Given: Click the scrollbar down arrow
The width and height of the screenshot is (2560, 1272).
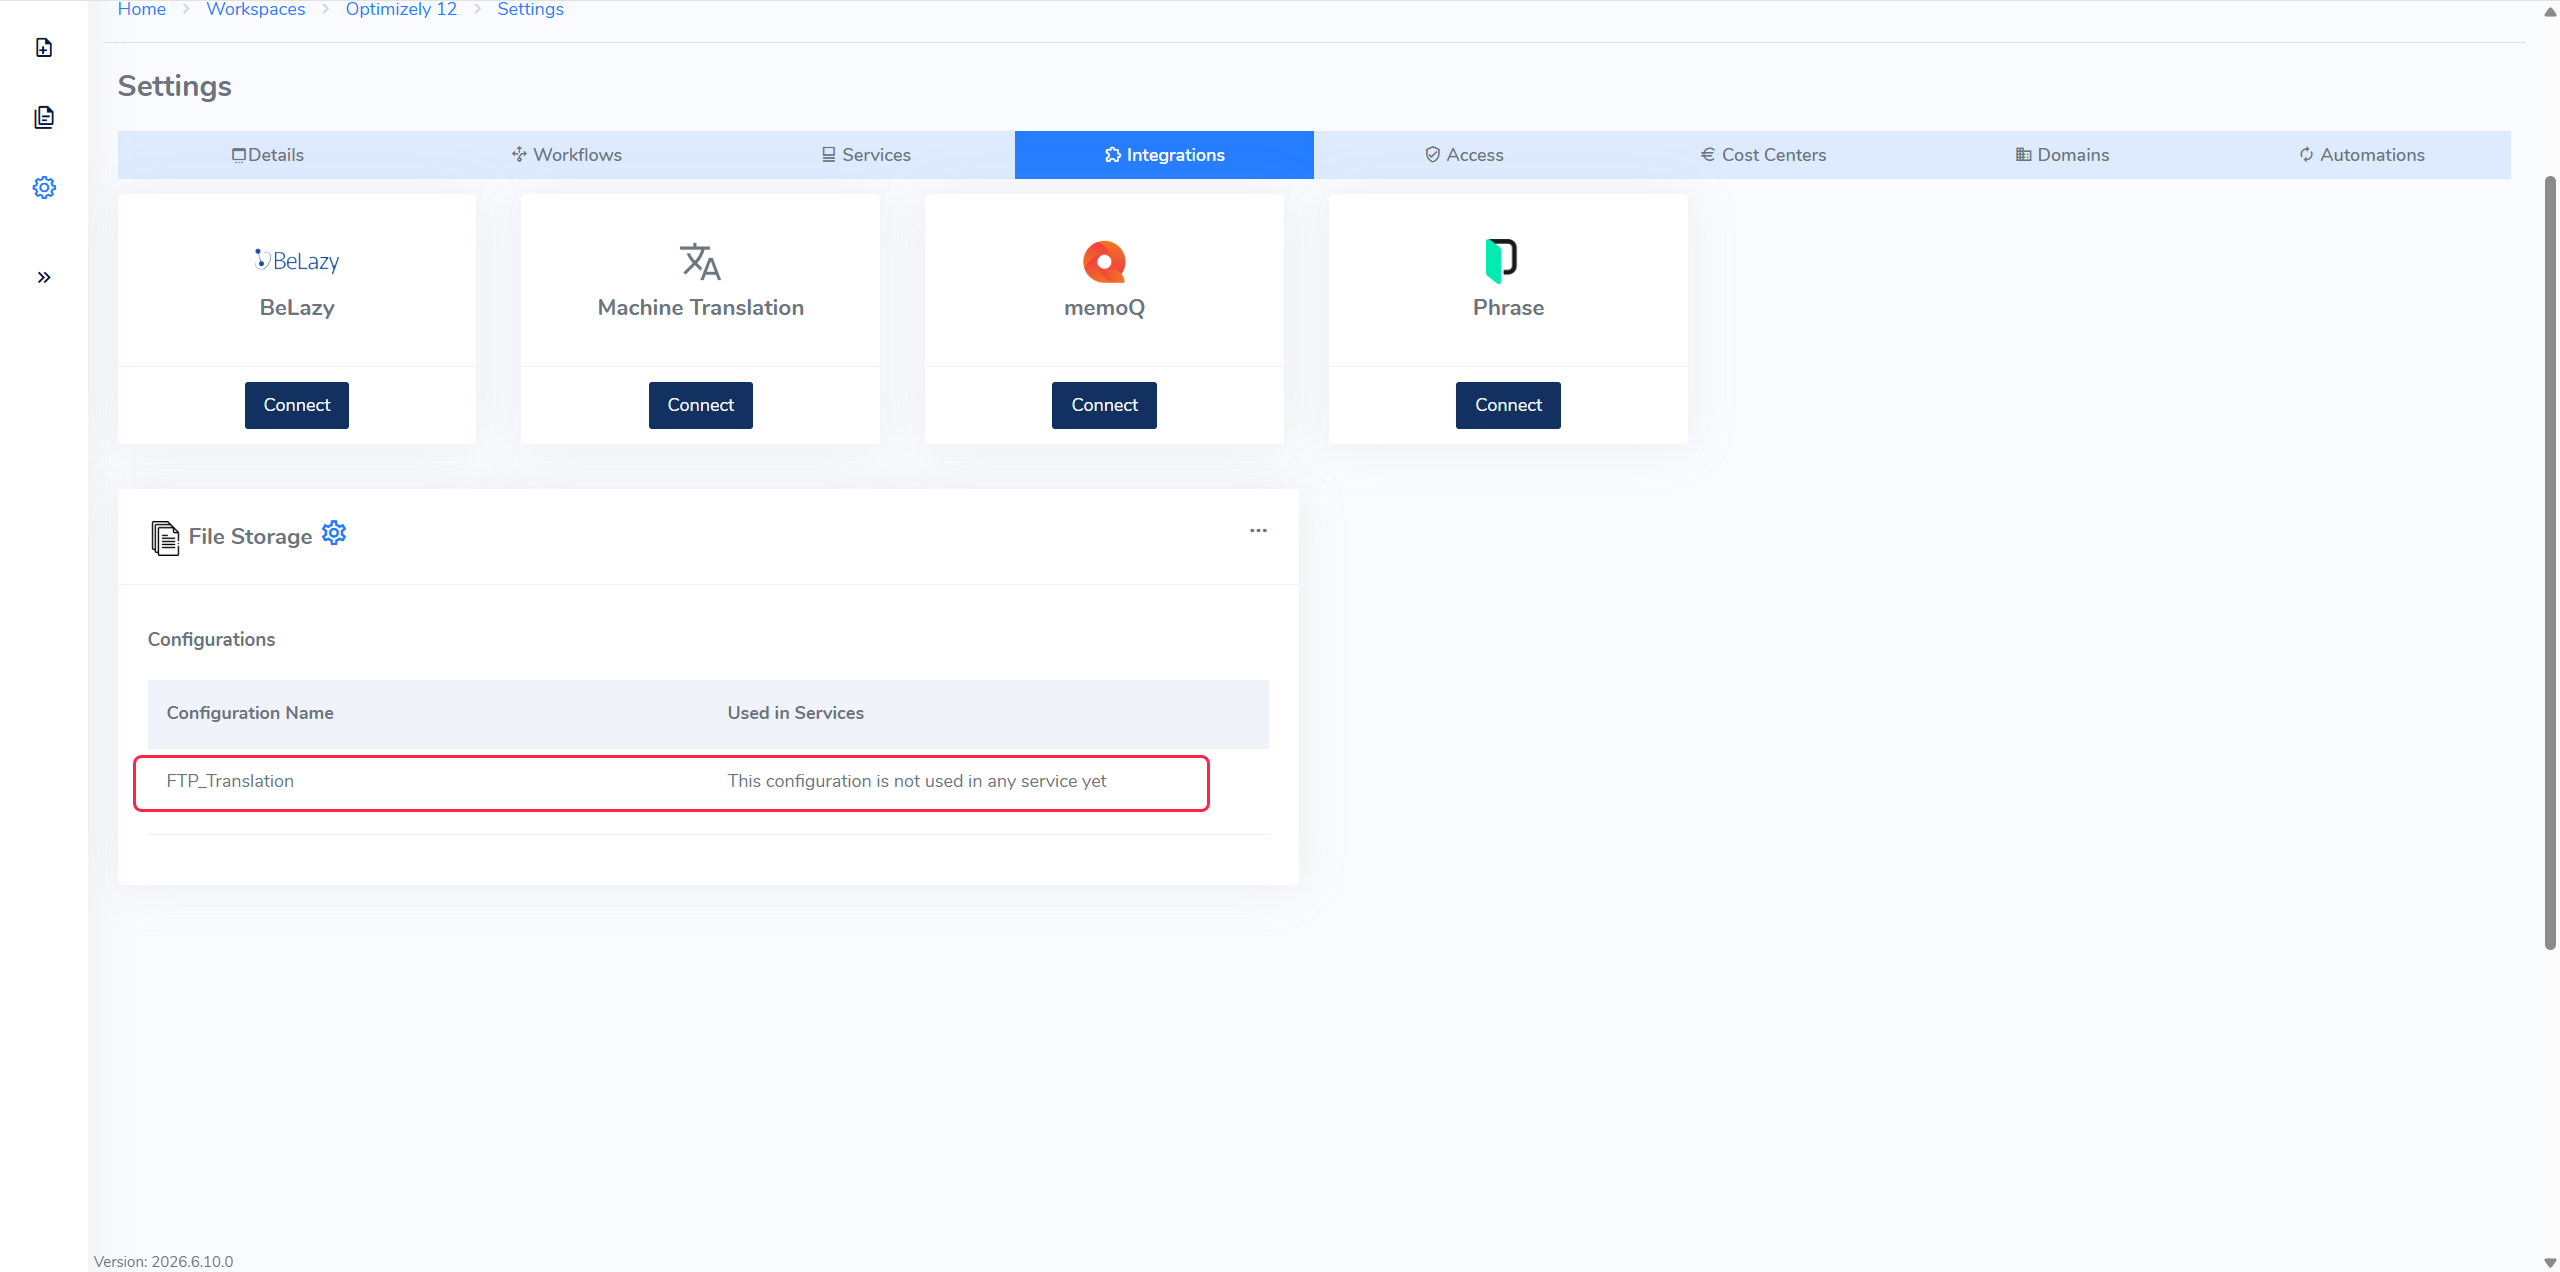Looking at the screenshot, I should (2550, 1262).
